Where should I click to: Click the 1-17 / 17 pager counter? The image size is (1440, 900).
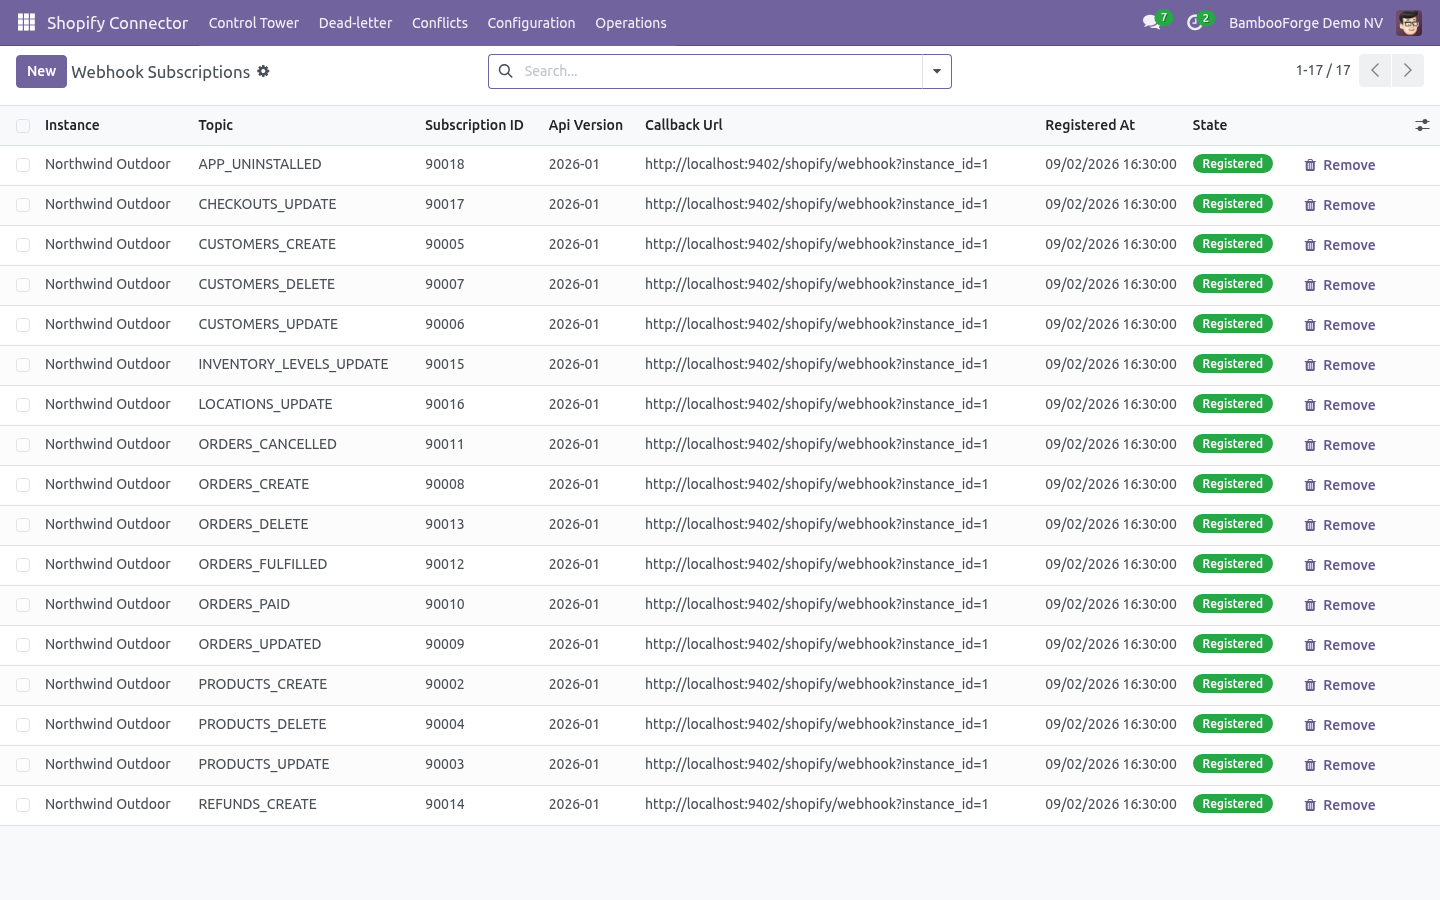tap(1323, 70)
